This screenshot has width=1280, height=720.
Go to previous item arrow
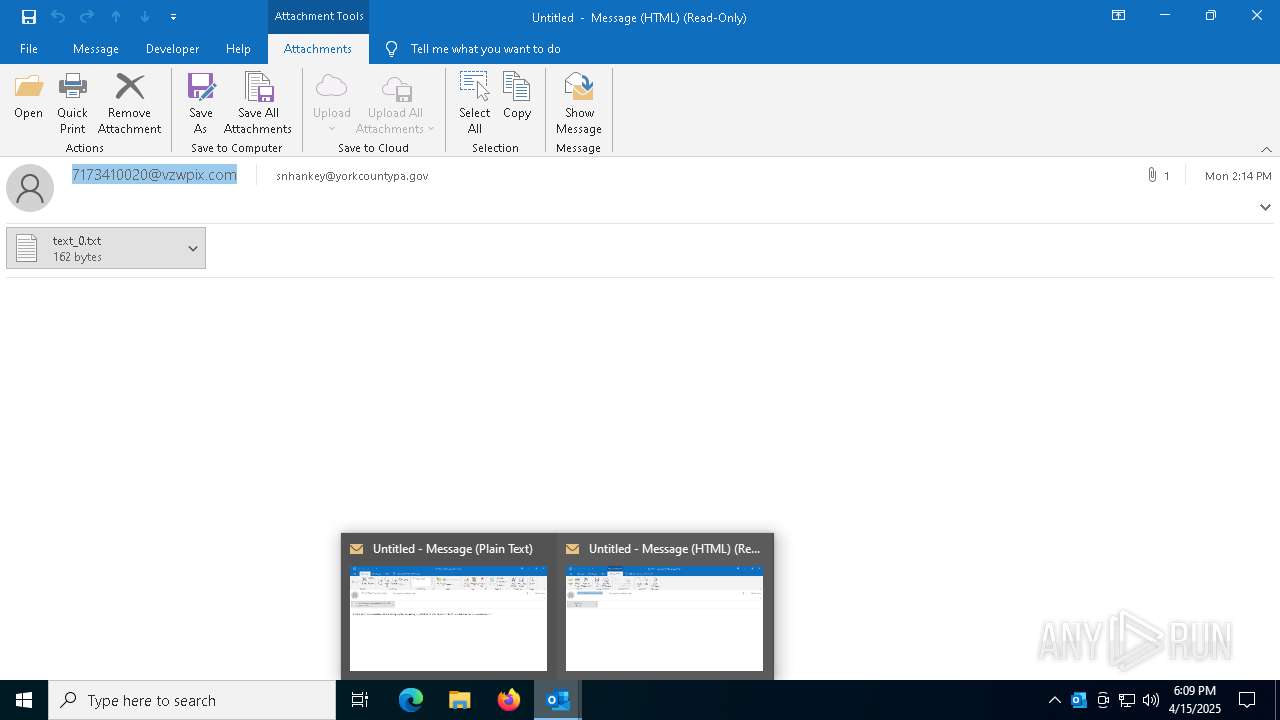click(x=116, y=17)
